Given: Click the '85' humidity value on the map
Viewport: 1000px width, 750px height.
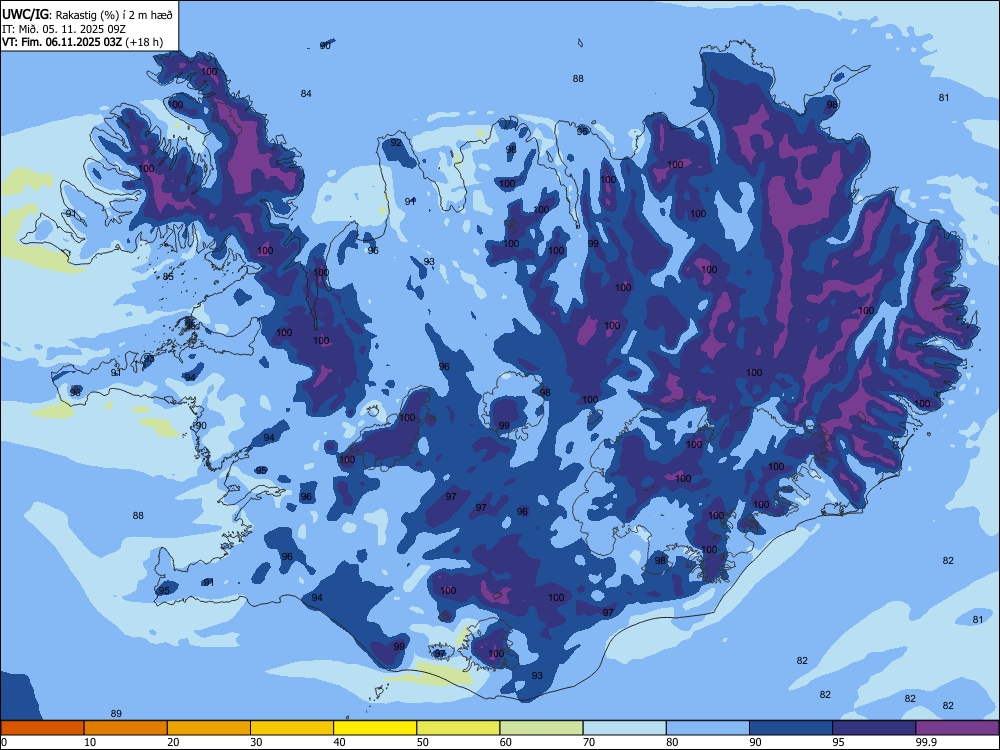Looking at the screenshot, I should (168, 277).
